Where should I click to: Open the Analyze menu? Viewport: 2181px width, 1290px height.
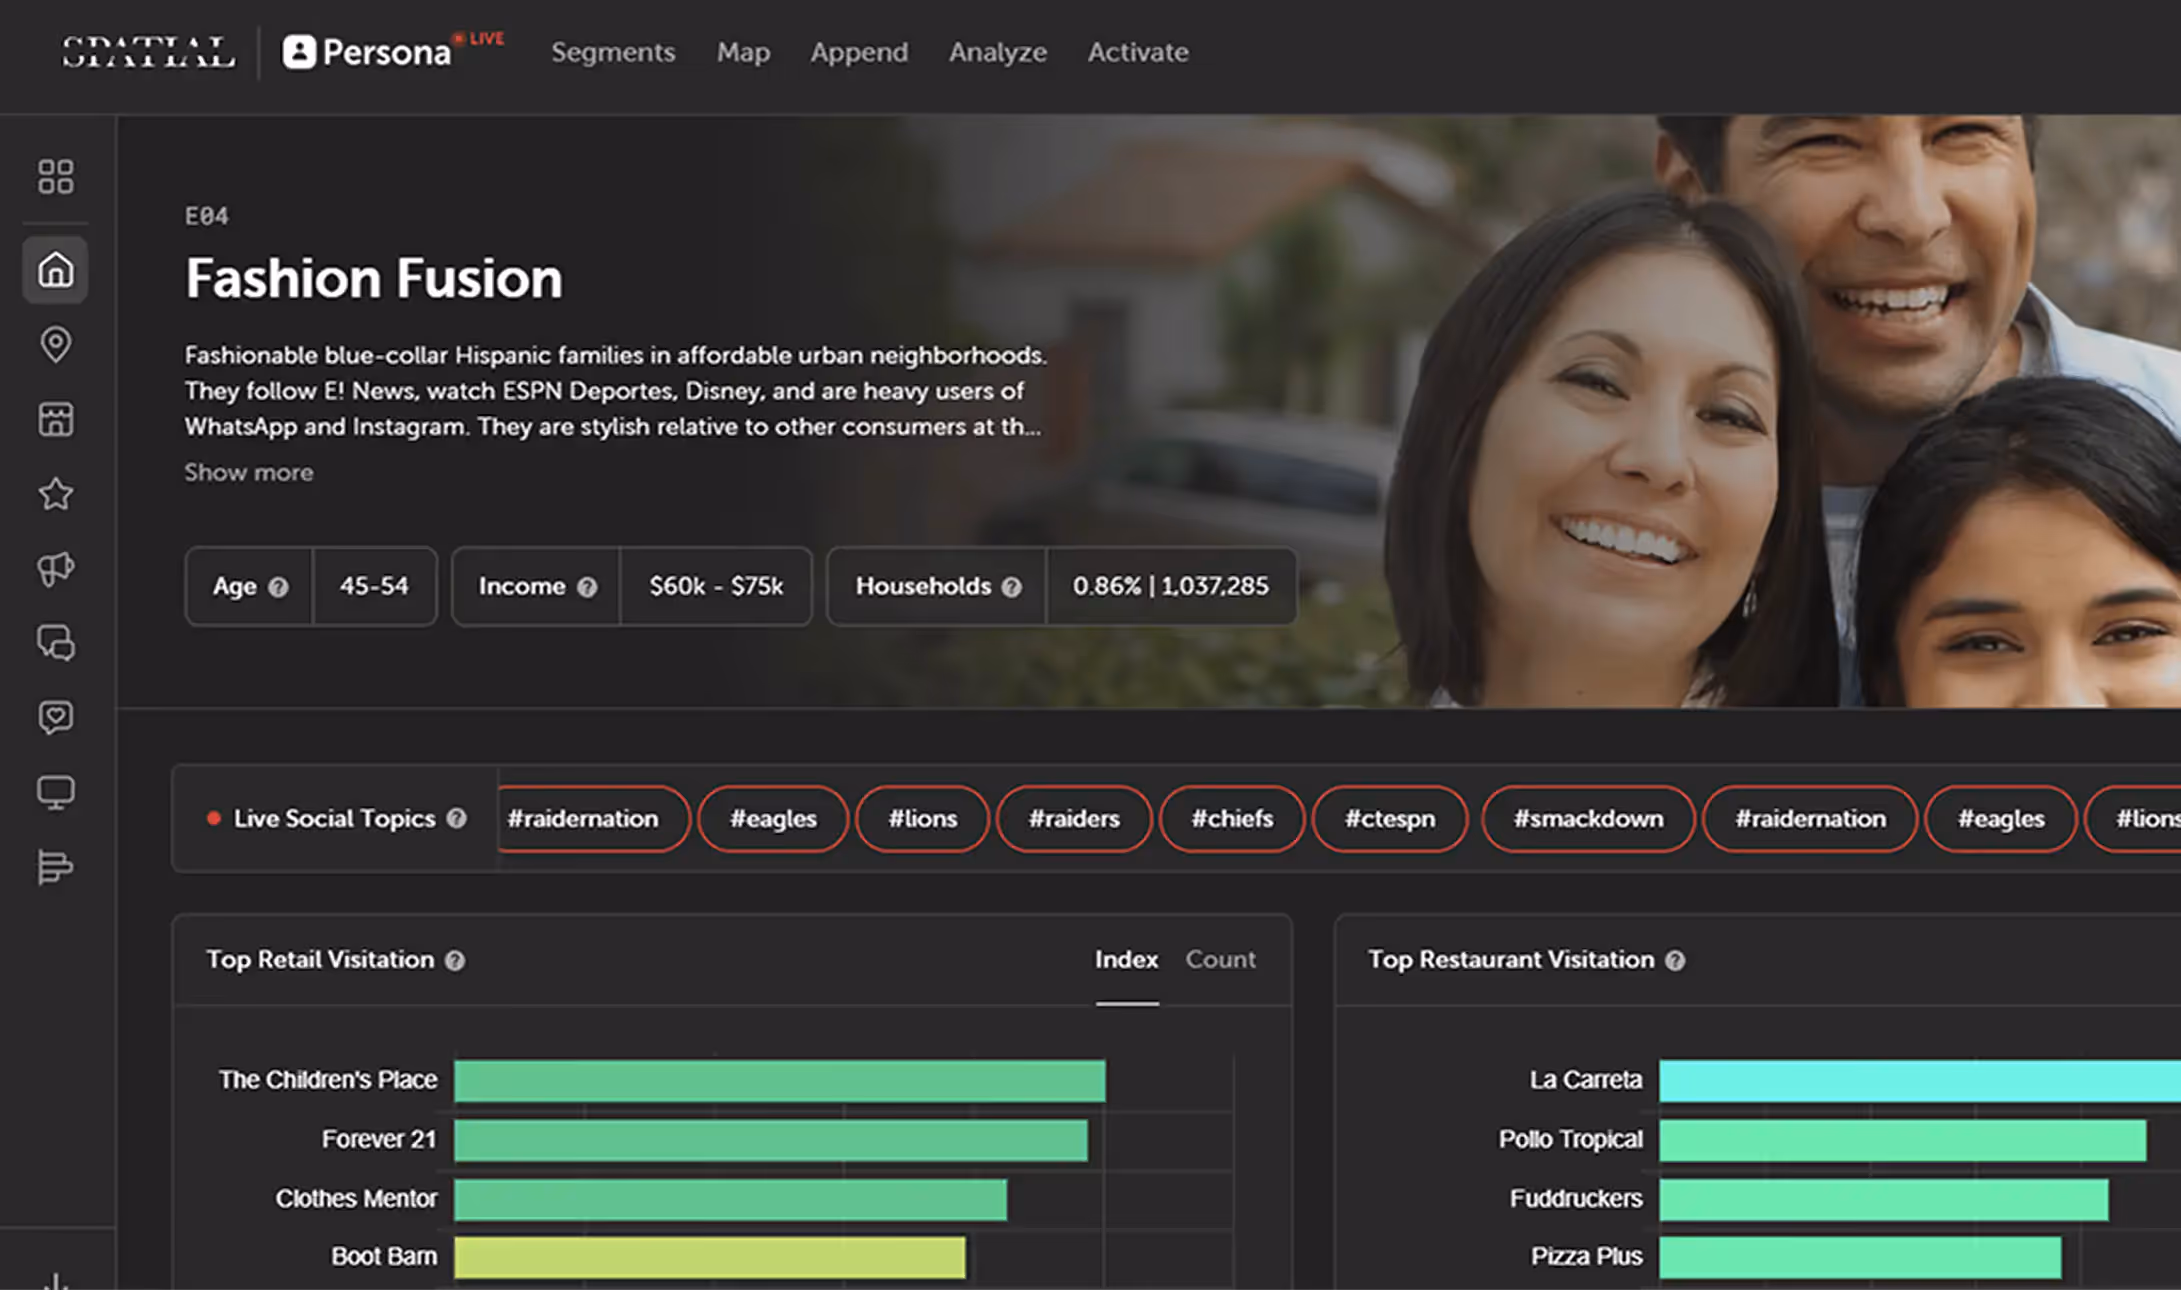pyautogui.click(x=998, y=52)
